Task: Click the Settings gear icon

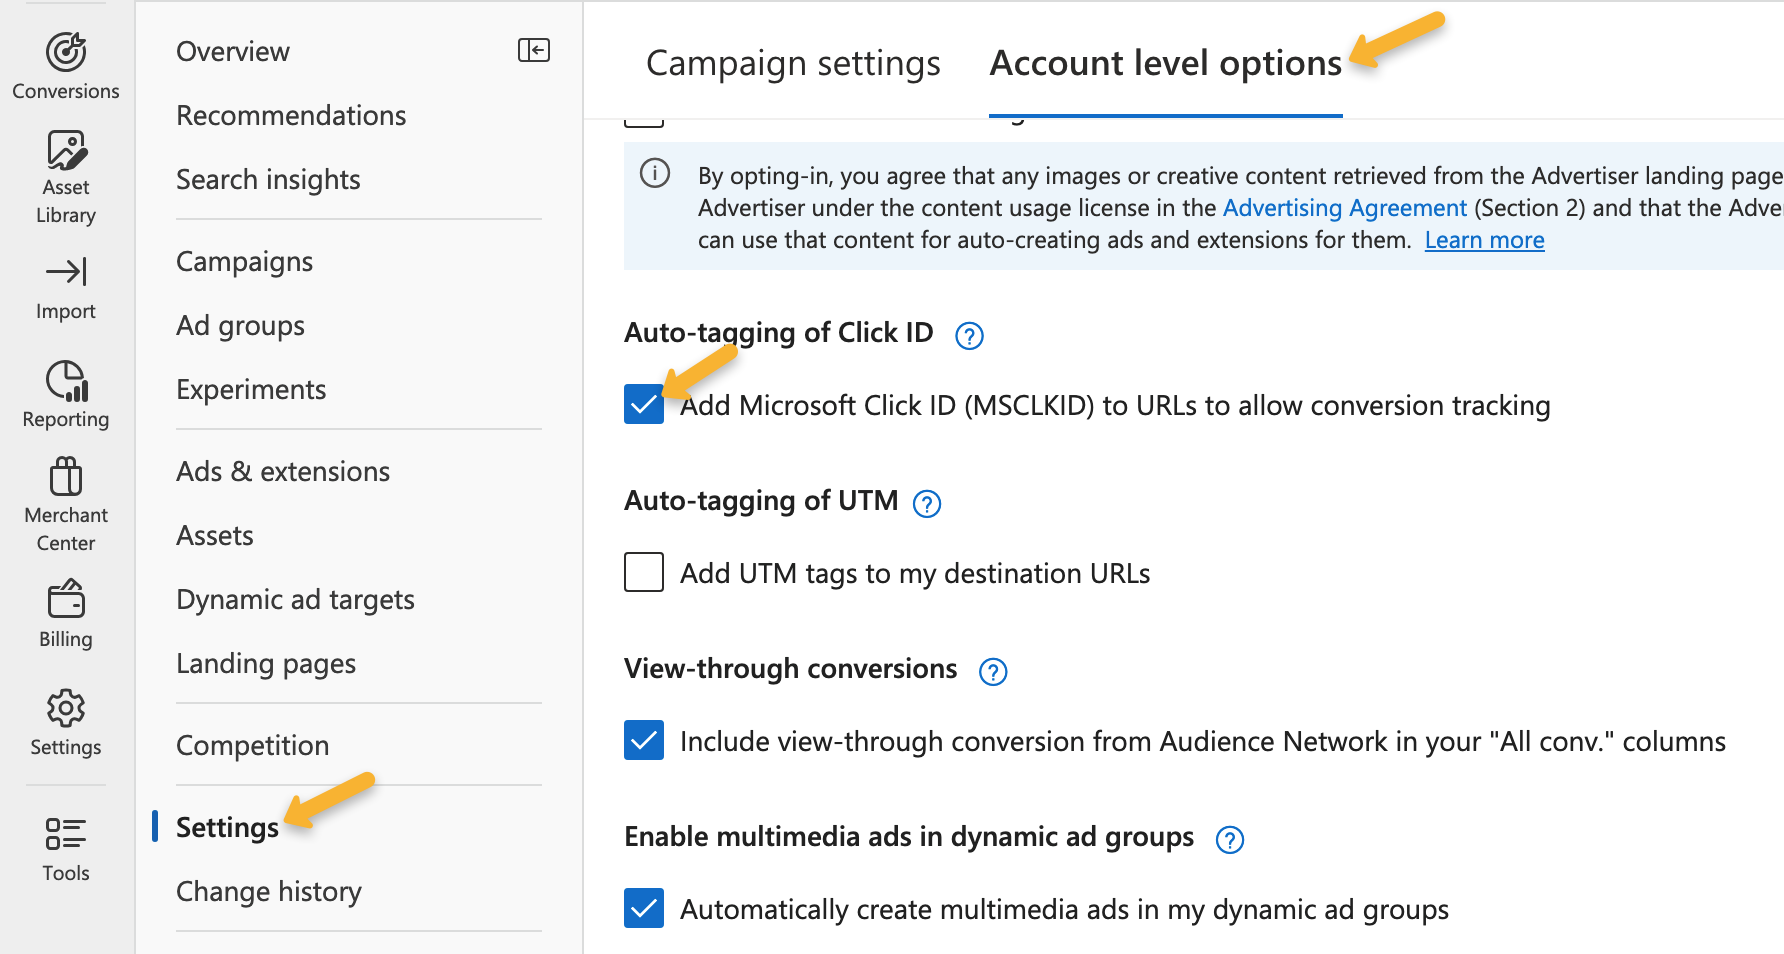Action: click(x=66, y=708)
